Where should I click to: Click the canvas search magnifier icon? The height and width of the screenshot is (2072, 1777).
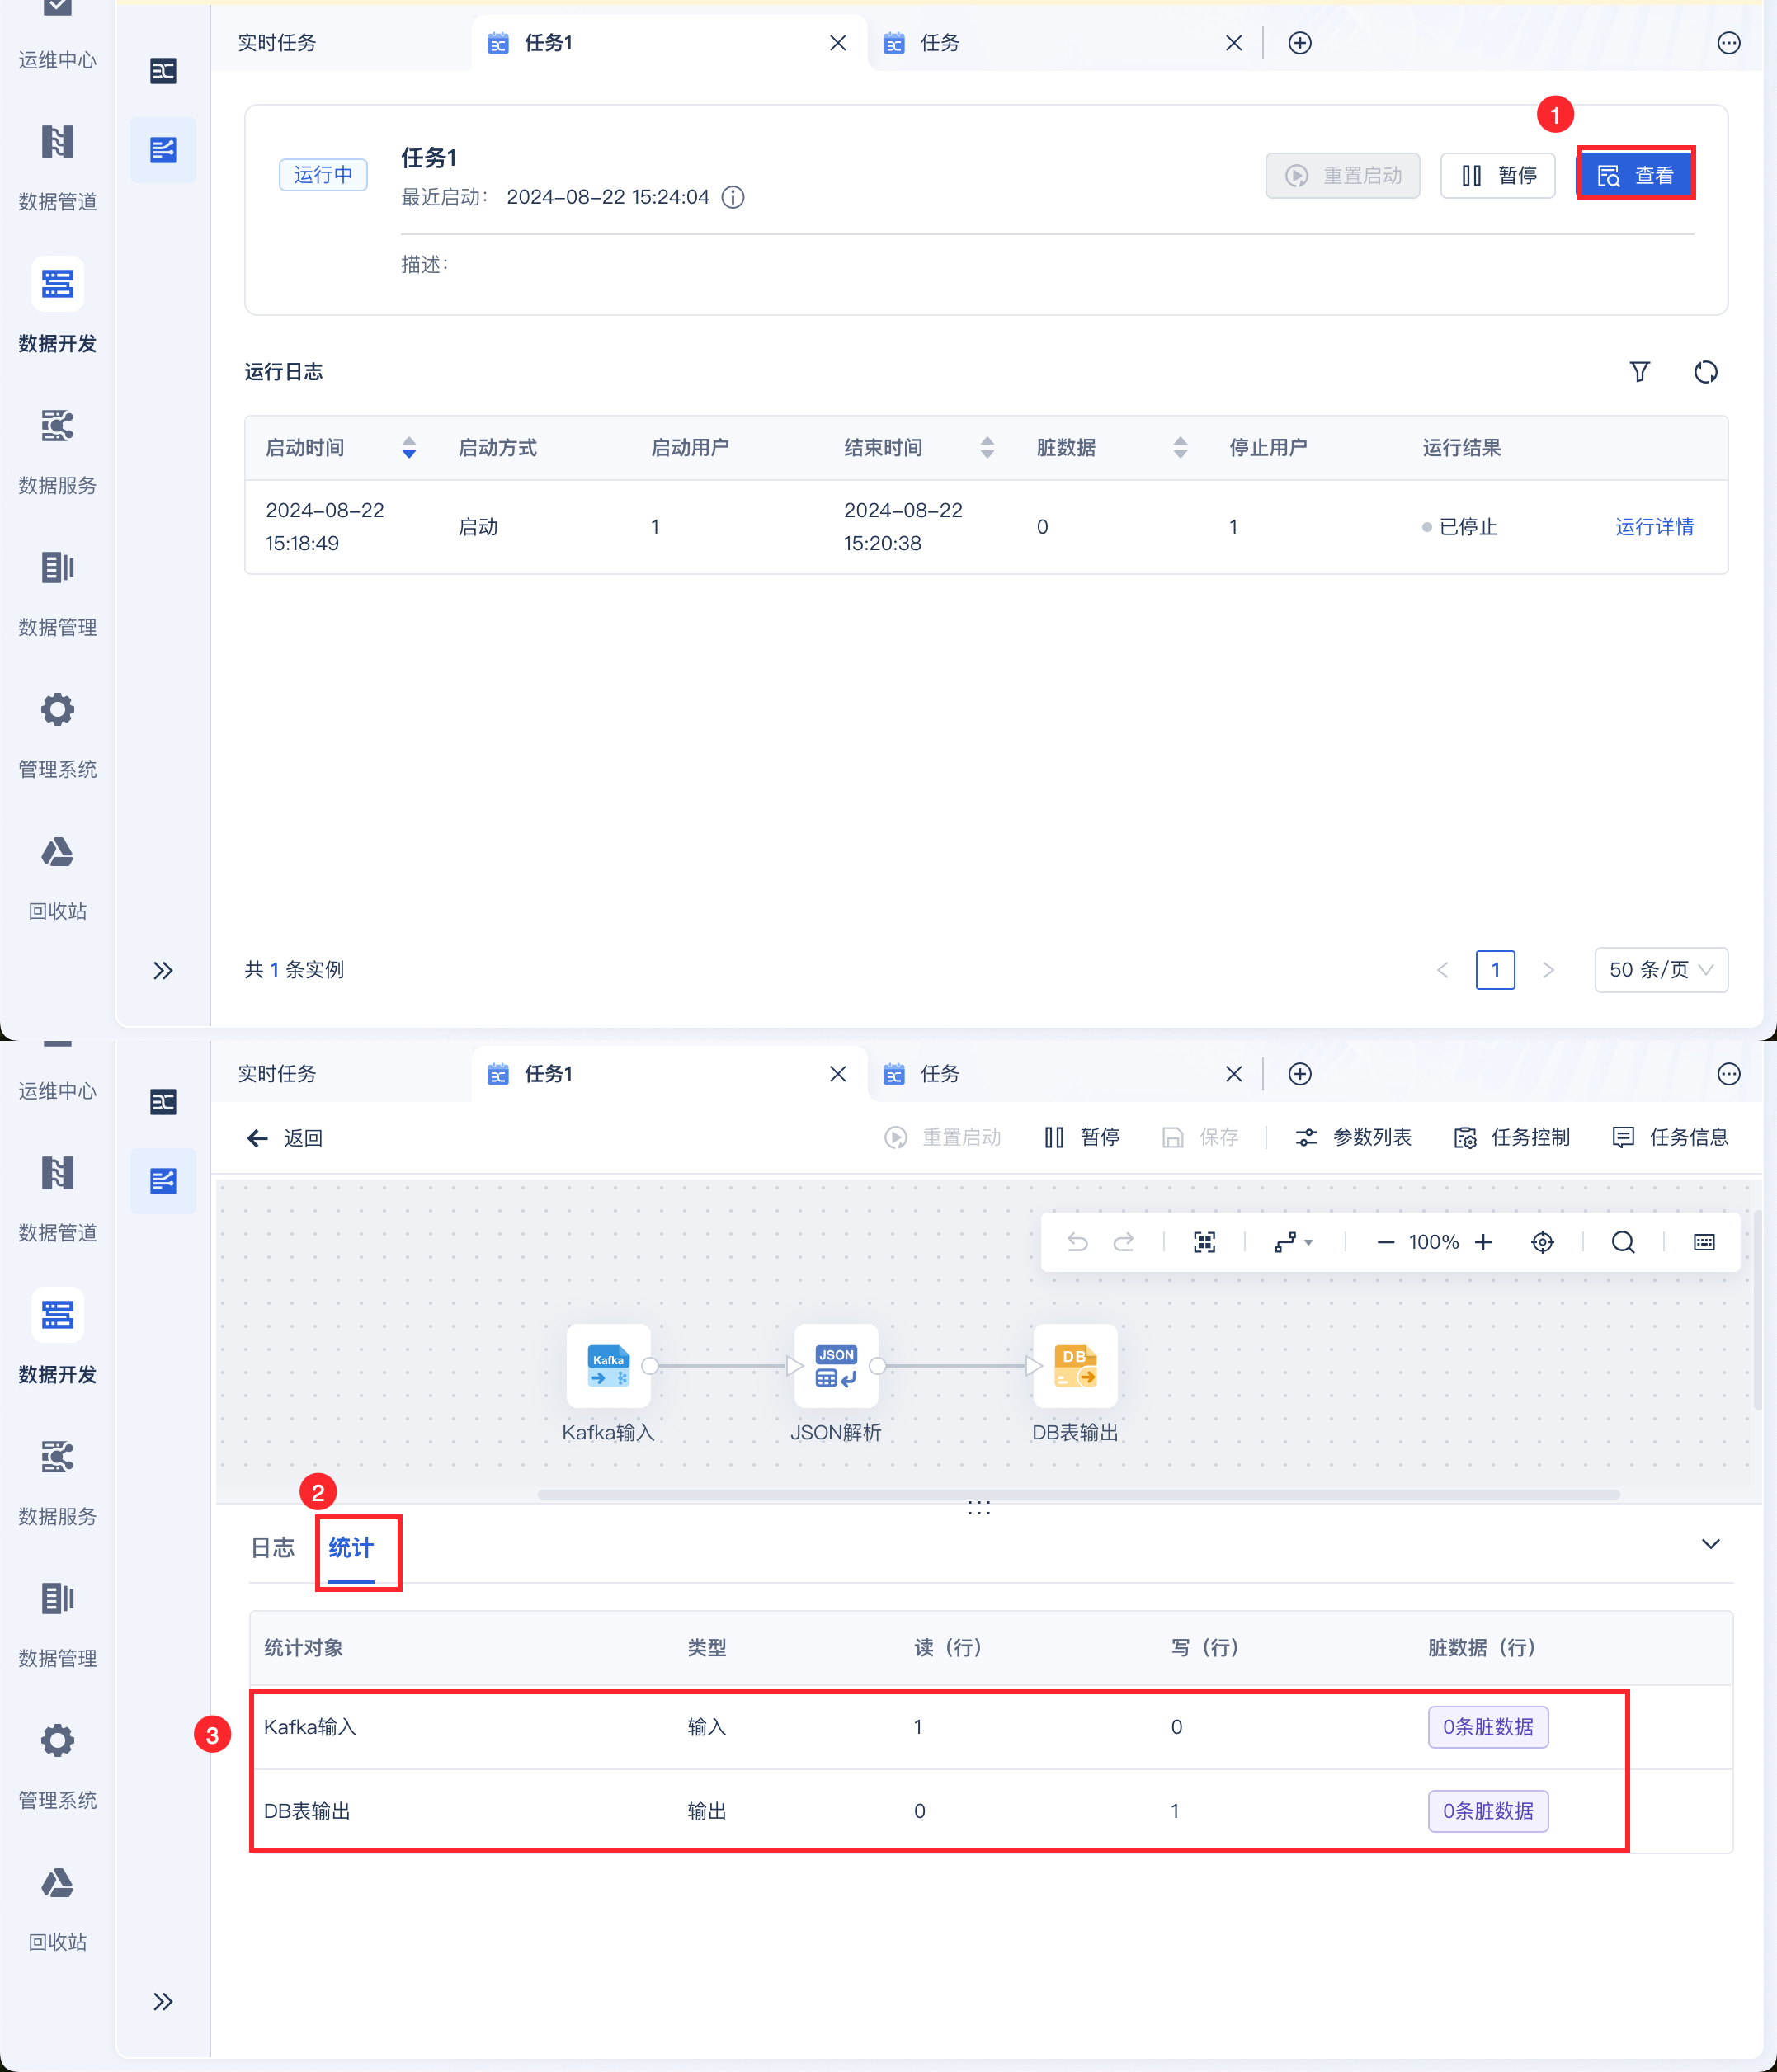(1622, 1242)
